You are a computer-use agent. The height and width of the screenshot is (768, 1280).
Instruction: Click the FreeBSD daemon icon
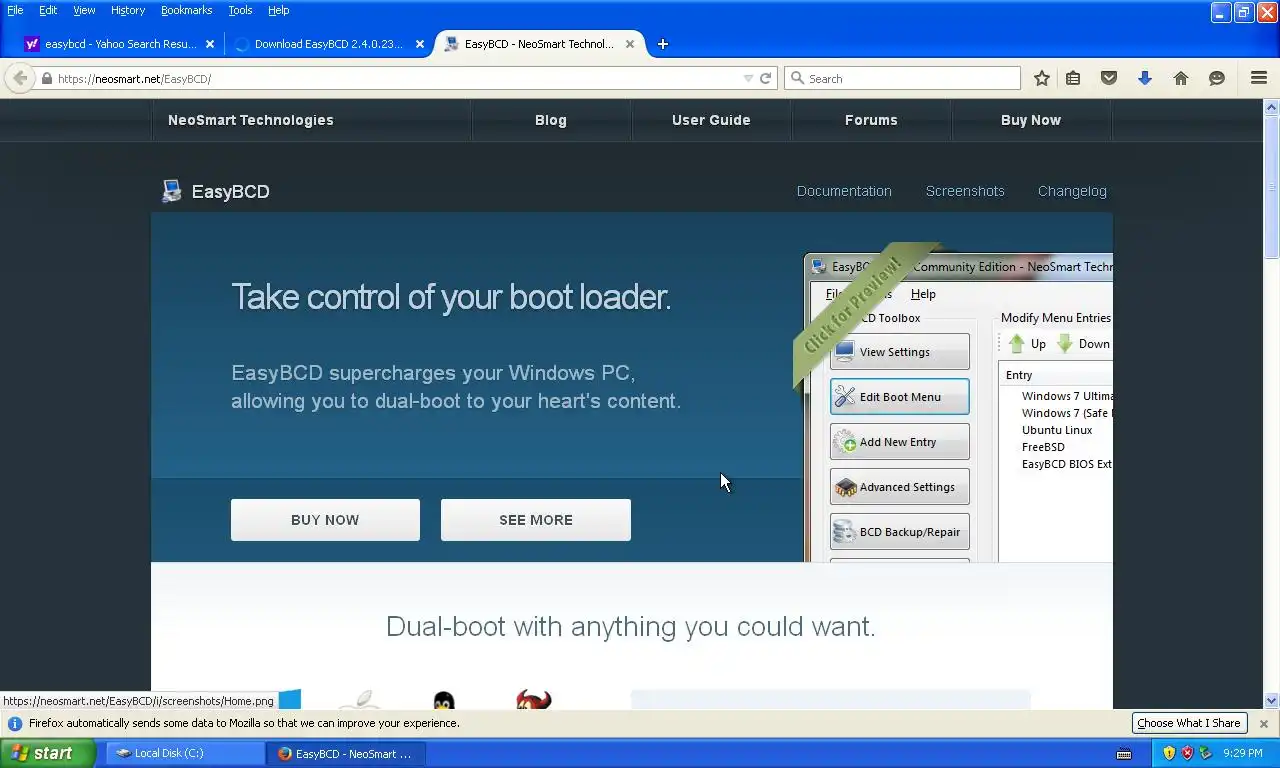click(x=534, y=700)
